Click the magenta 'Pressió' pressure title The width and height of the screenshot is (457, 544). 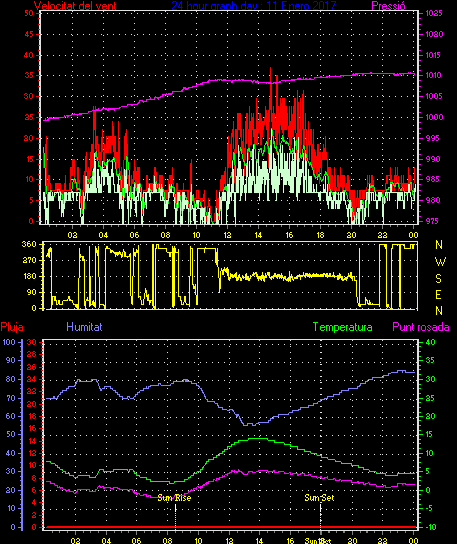coord(388,6)
